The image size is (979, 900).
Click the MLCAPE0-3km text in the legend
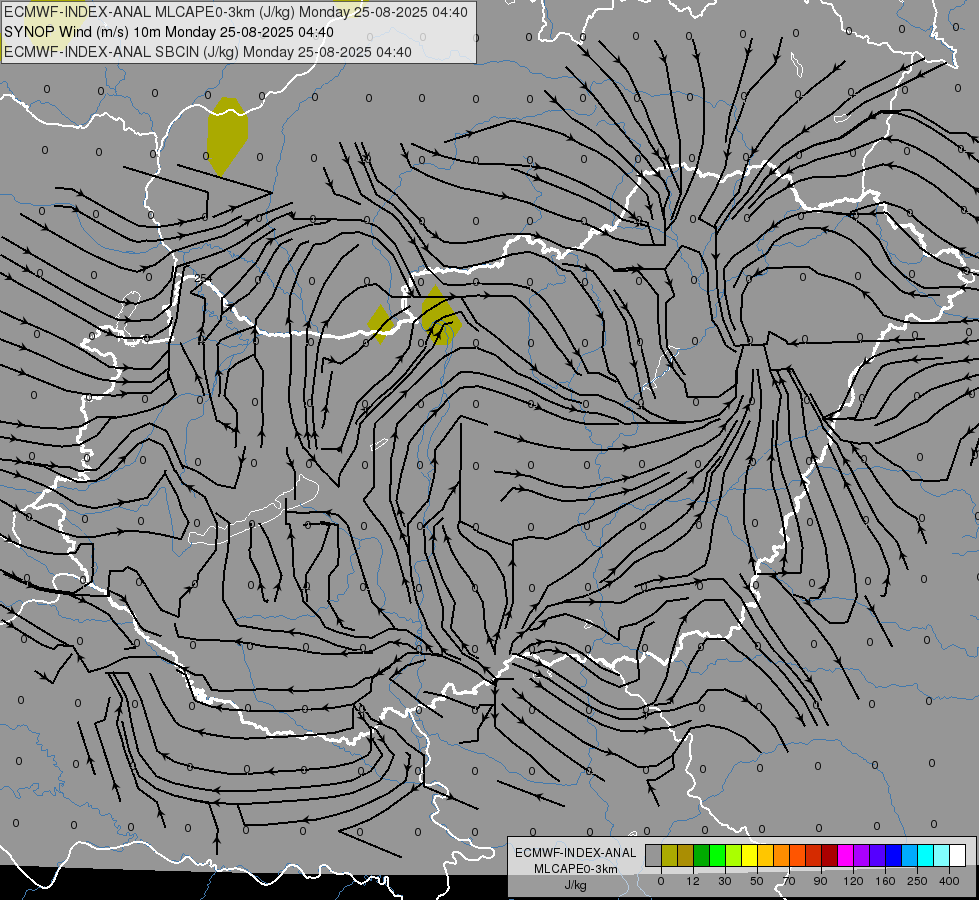point(576,869)
